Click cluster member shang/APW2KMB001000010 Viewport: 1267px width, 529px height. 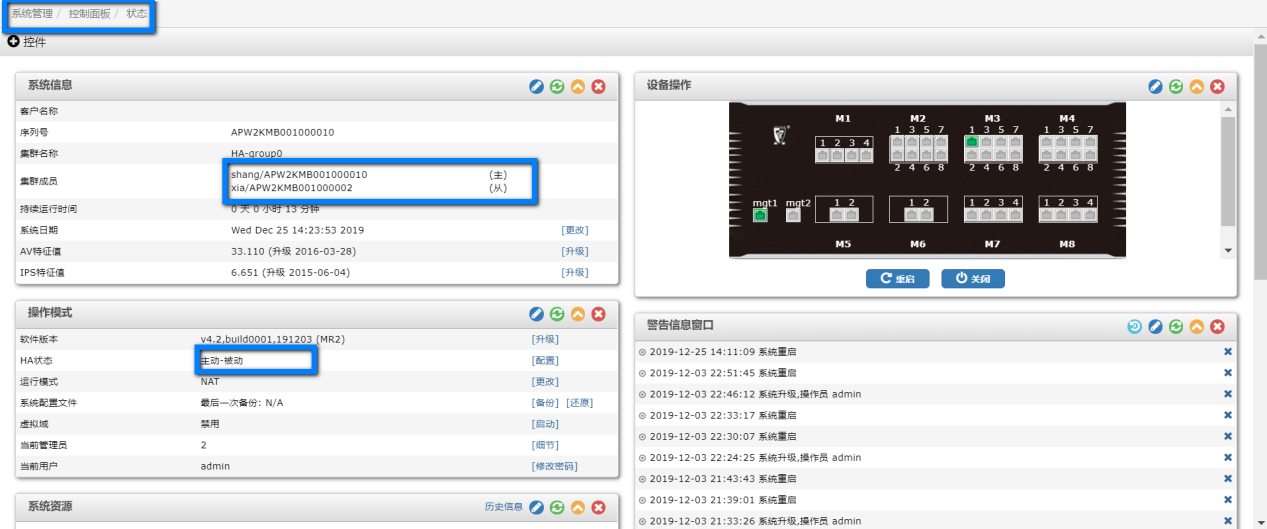299,174
